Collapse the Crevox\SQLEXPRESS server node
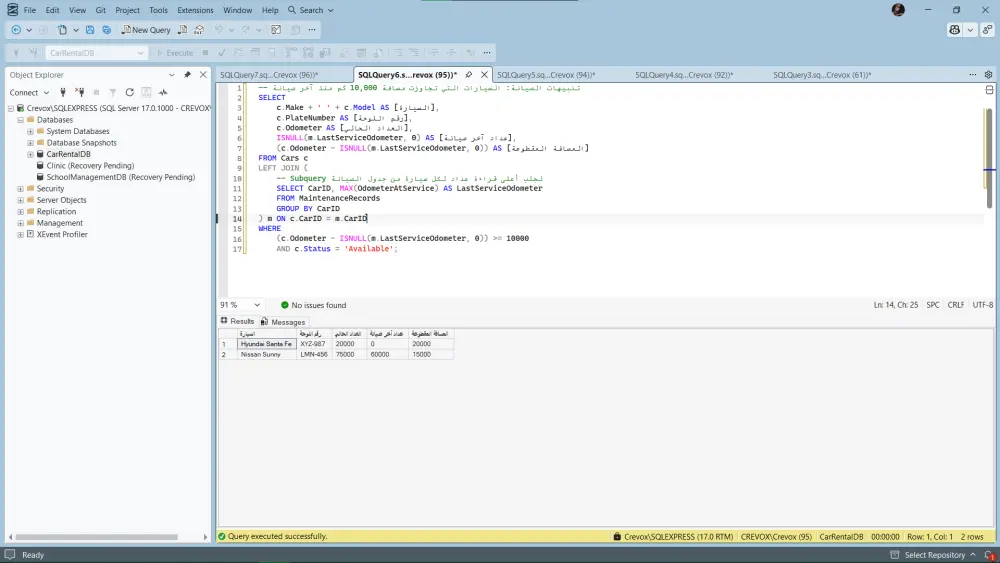The height and width of the screenshot is (563, 1000). (x=11, y=108)
